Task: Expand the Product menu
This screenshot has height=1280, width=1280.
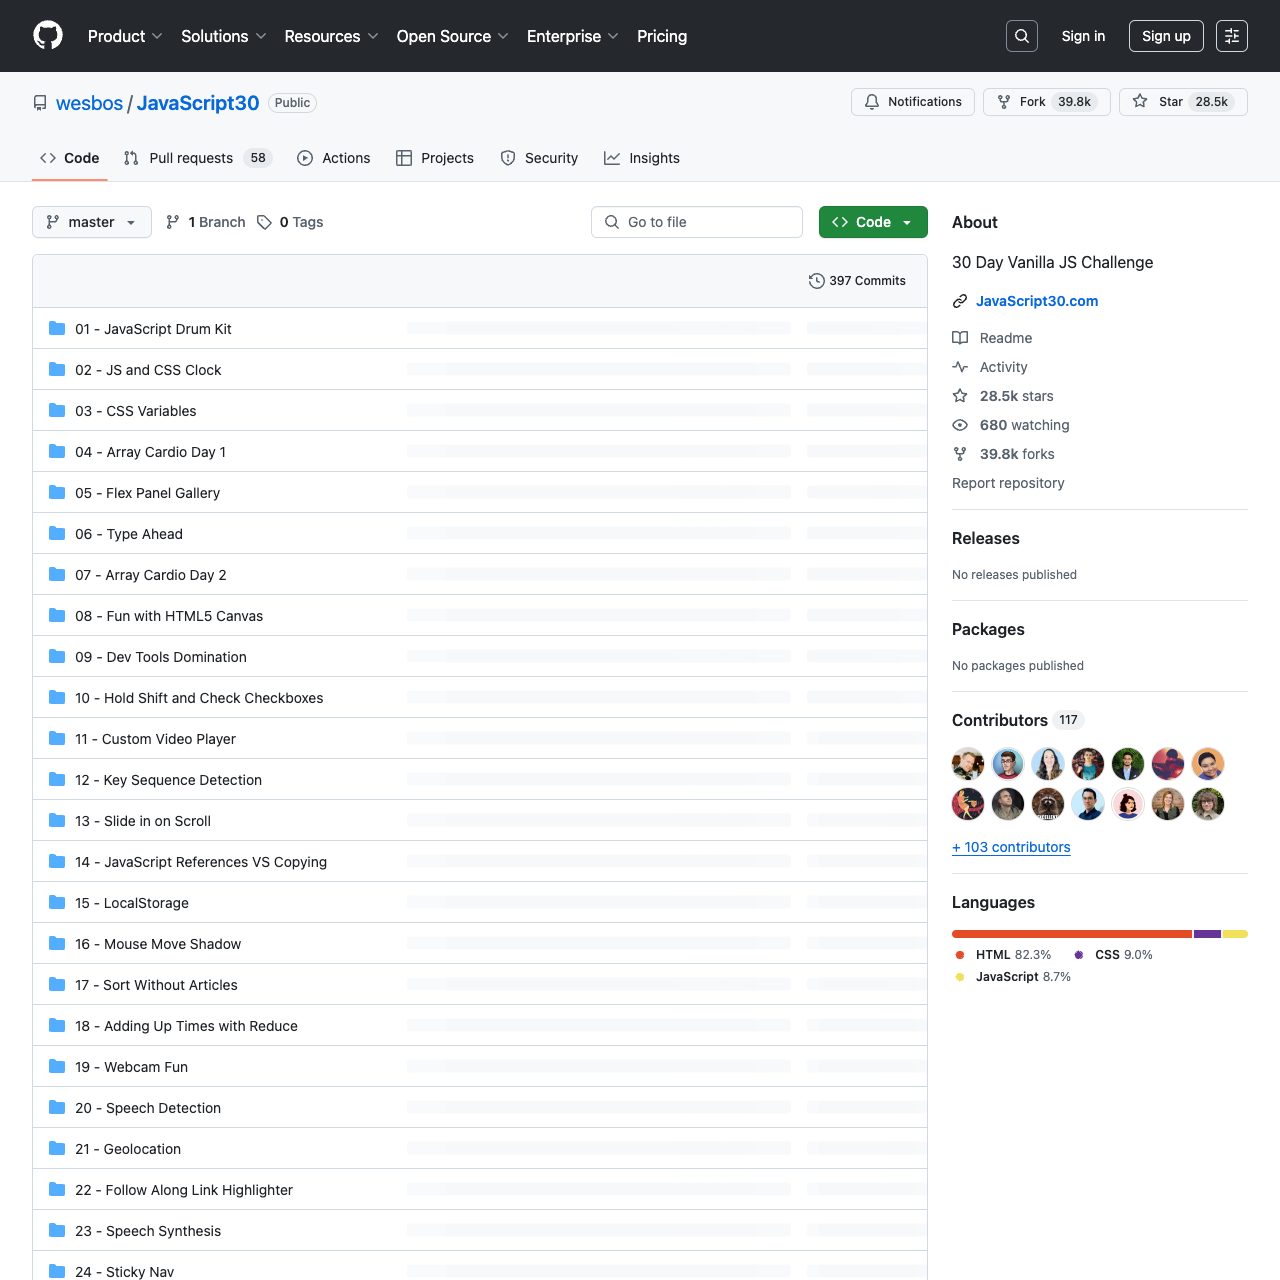Action: (125, 36)
